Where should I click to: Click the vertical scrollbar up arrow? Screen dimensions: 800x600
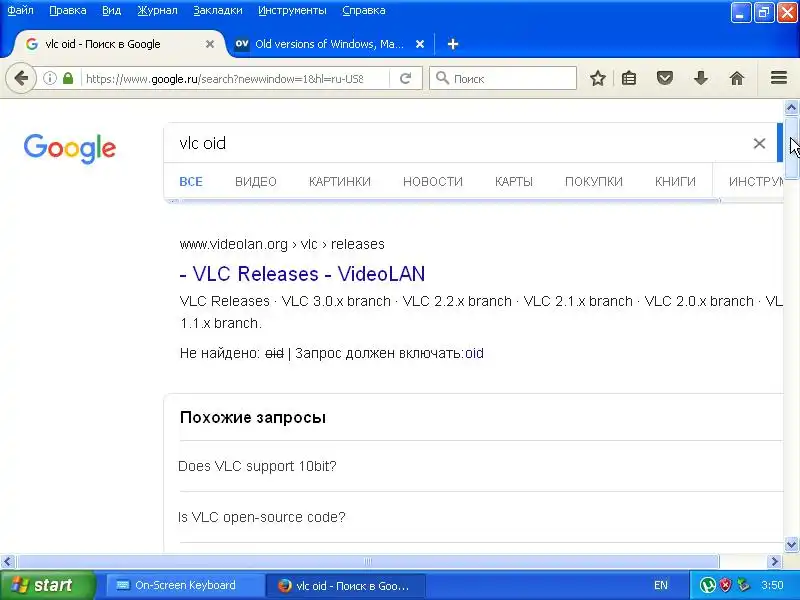791,108
